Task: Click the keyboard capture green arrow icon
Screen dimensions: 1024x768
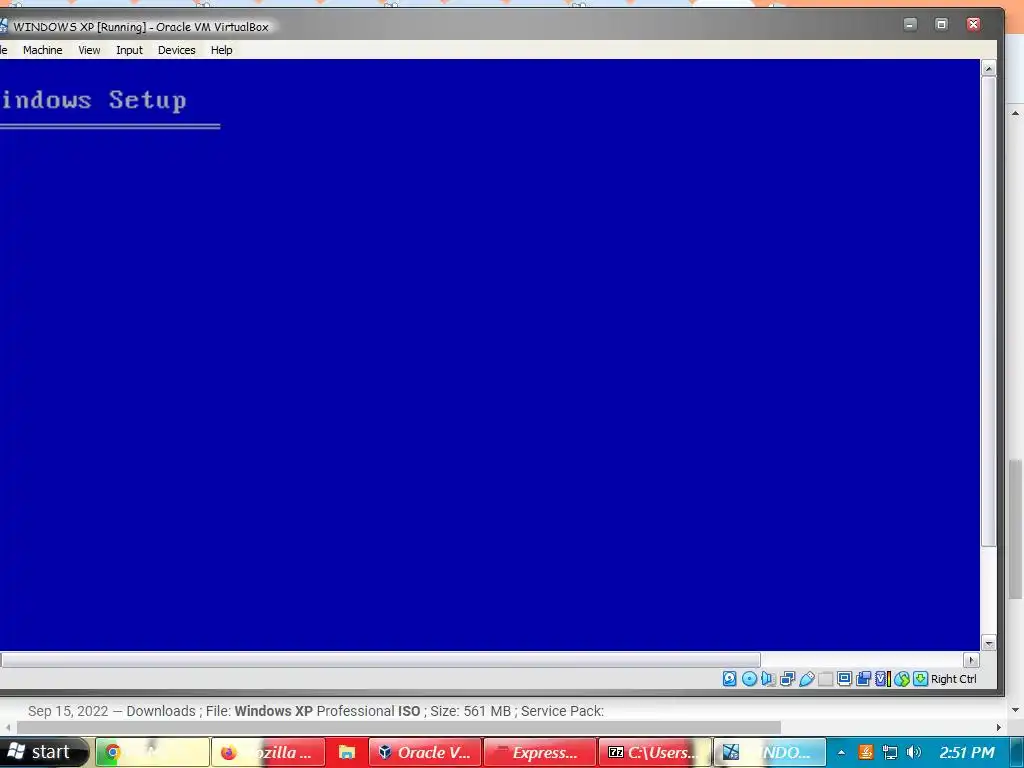Action: (x=920, y=679)
